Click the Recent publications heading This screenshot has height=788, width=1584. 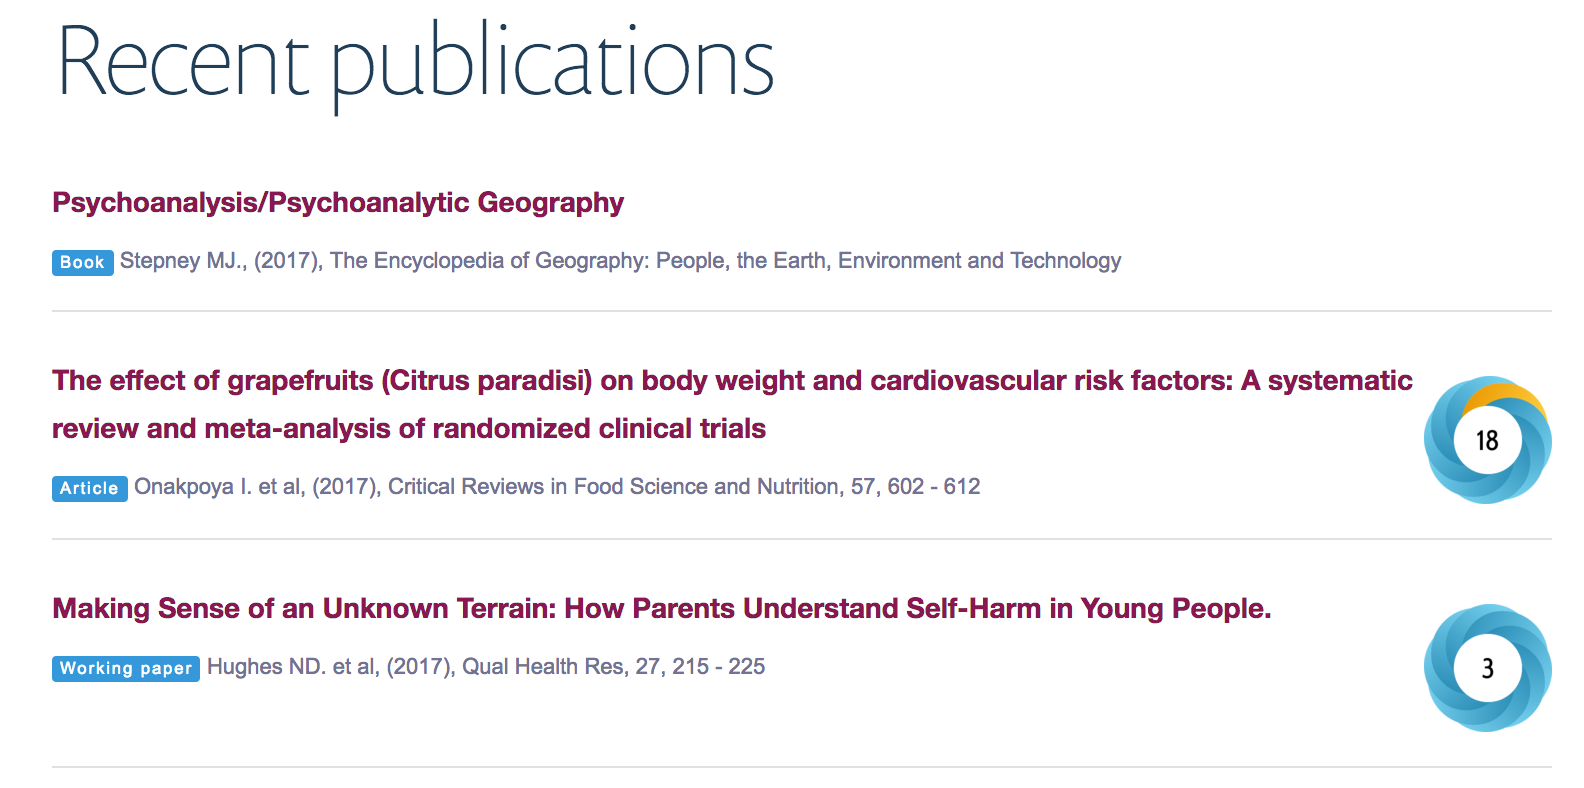(x=415, y=63)
